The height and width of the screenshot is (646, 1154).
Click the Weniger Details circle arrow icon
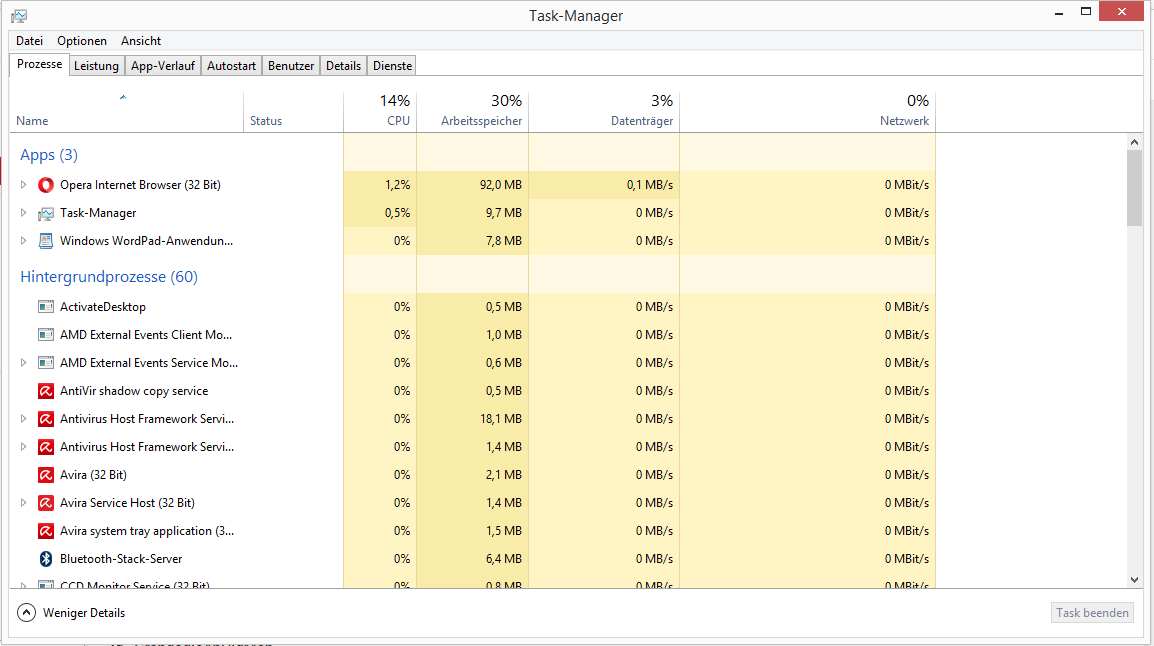point(26,613)
